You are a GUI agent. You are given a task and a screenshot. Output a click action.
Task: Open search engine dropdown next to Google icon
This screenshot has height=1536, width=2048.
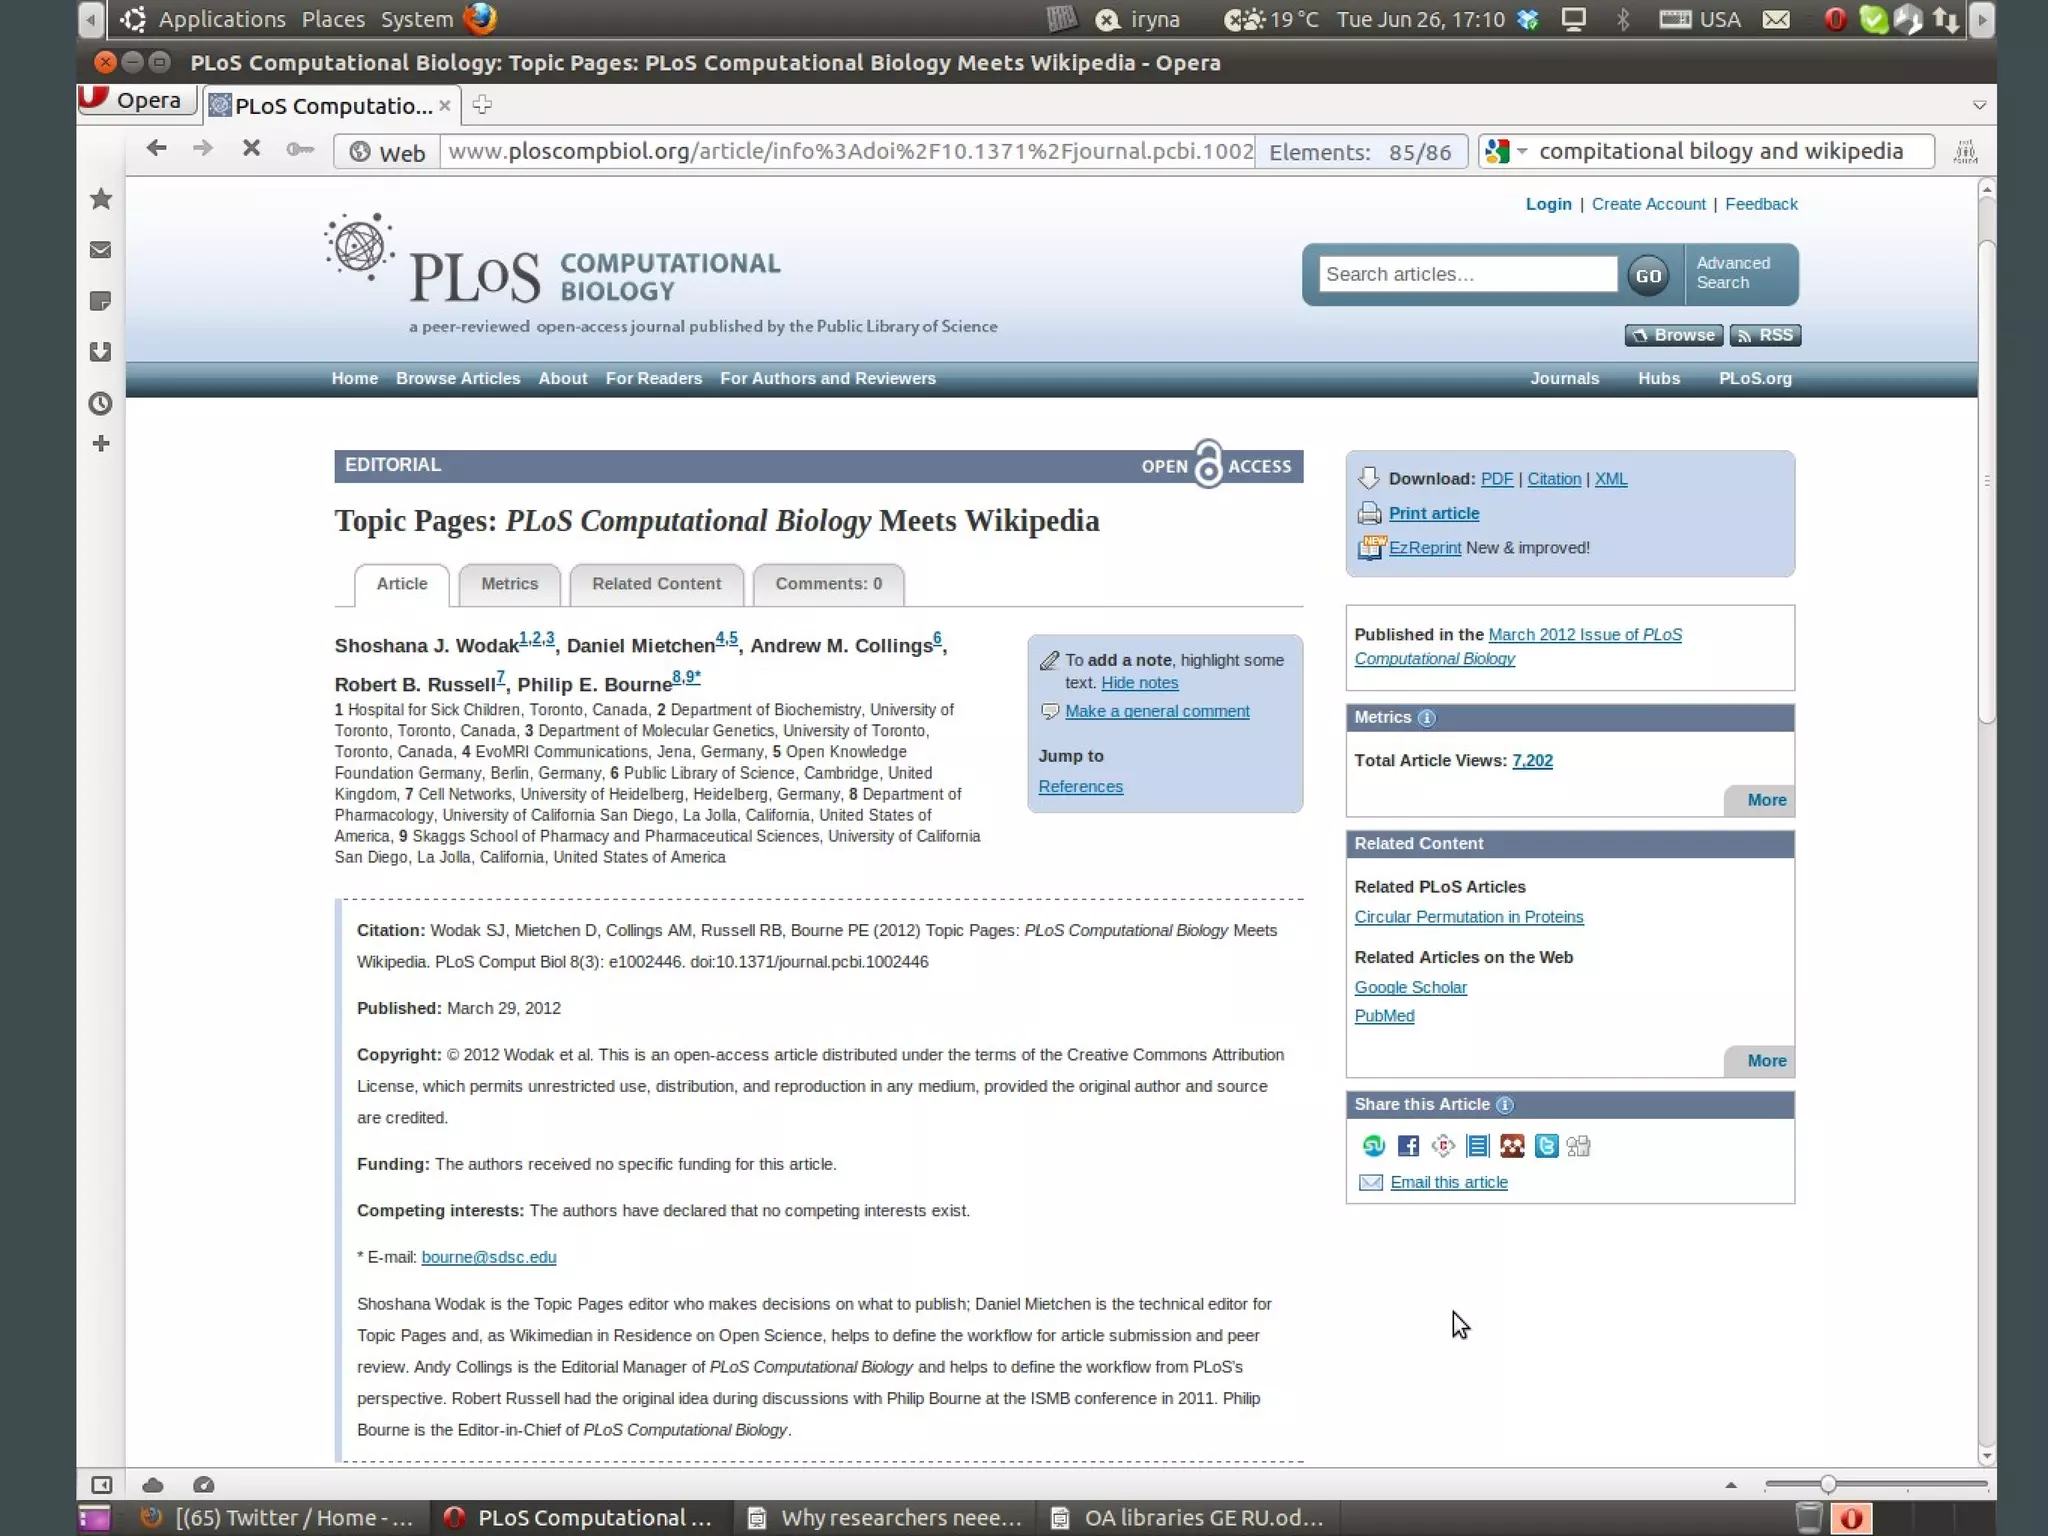coord(1522,151)
